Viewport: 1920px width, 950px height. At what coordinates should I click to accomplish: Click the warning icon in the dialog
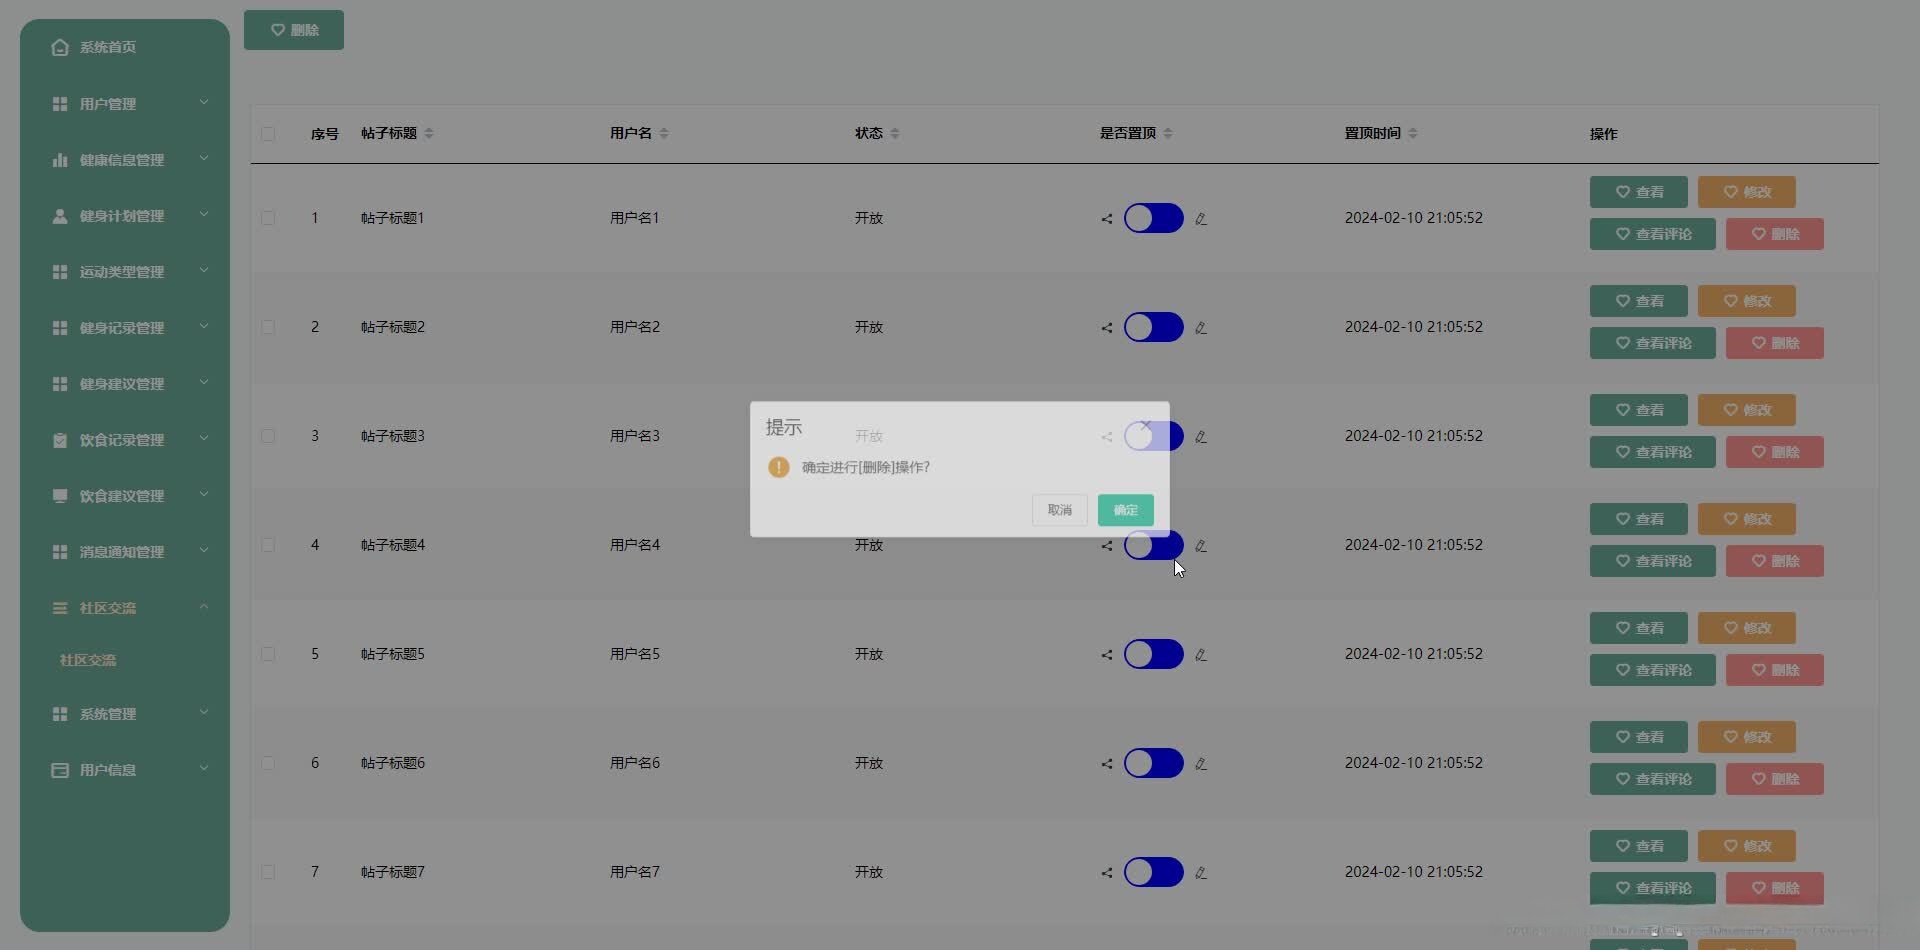[x=778, y=467]
